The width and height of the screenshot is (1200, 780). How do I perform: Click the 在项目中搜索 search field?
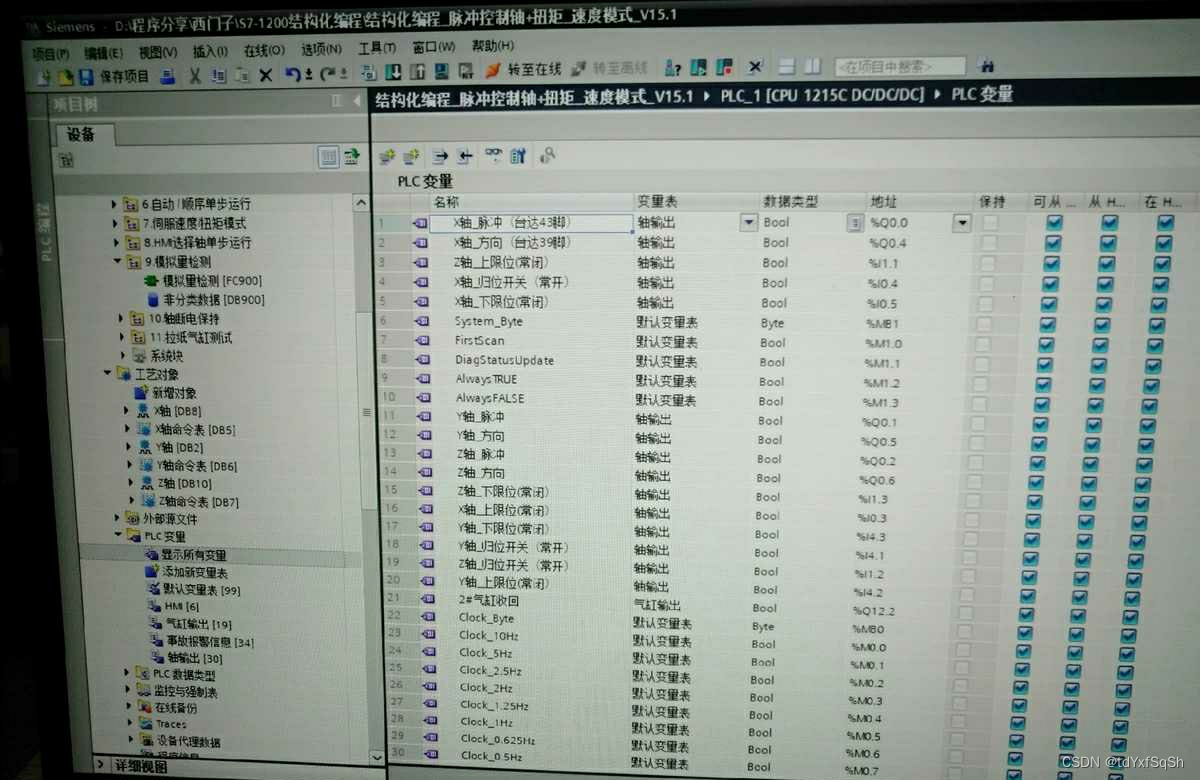pyautogui.click(x=900, y=66)
